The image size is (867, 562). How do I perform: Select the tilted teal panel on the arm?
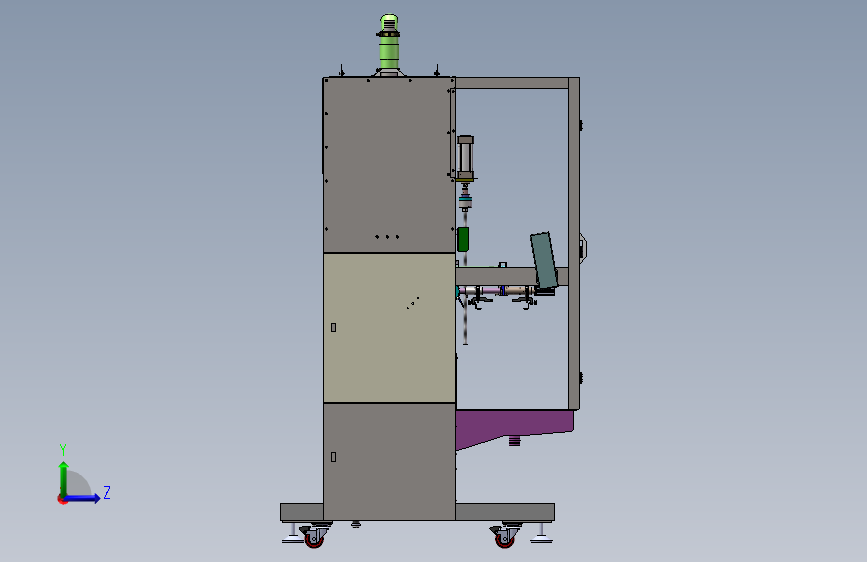click(544, 261)
